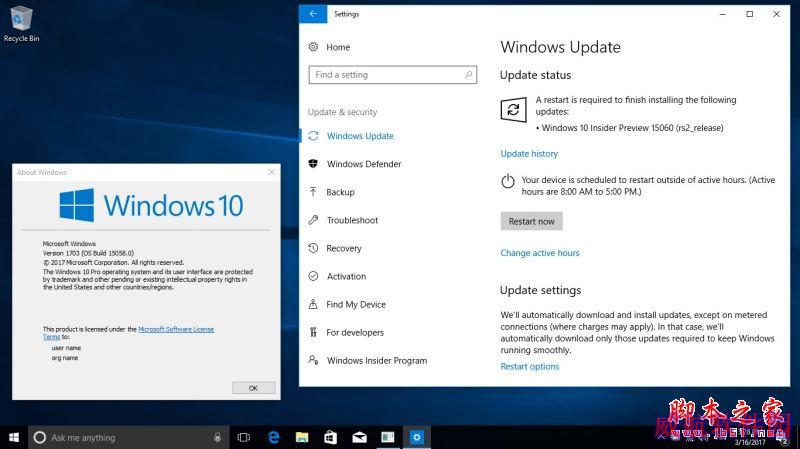The height and width of the screenshot is (449, 800).
Task: Open the Mail app from the taskbar
Action: (x=359, y=437)
